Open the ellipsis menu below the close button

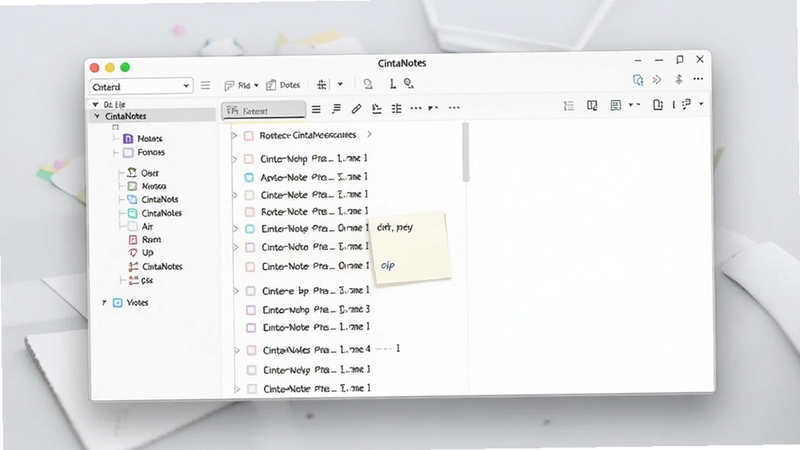coord(698,79)
